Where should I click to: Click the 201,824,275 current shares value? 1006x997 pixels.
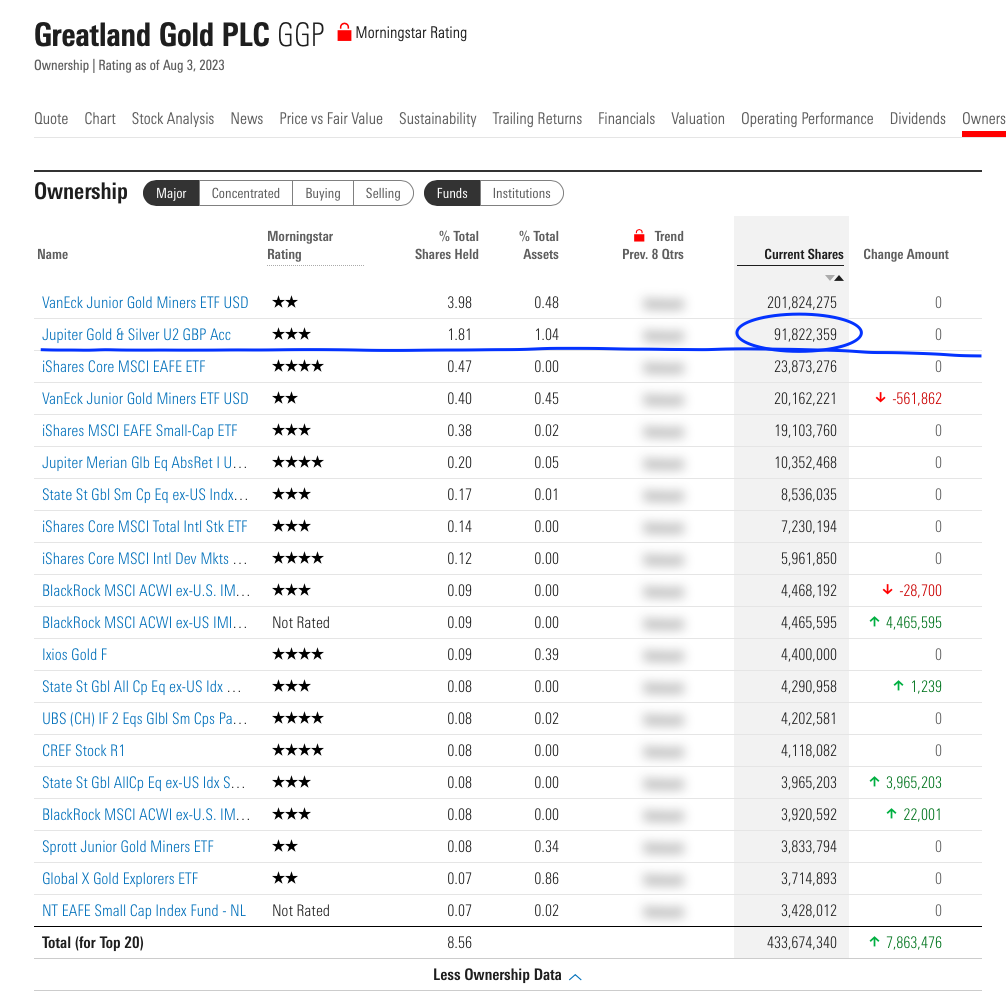tap(802, 302)
